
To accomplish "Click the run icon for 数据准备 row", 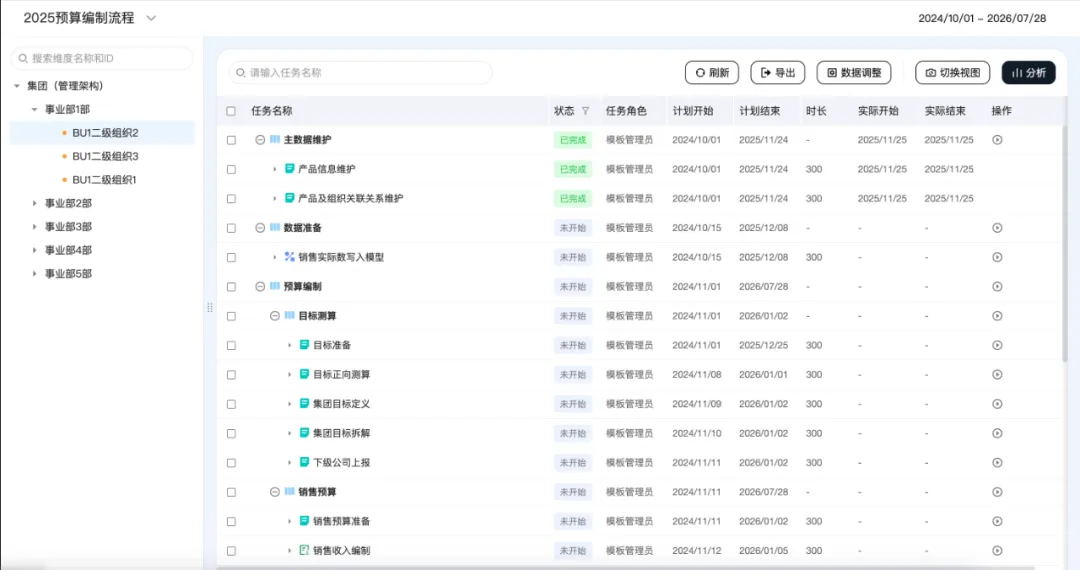I will click(997, 228).
